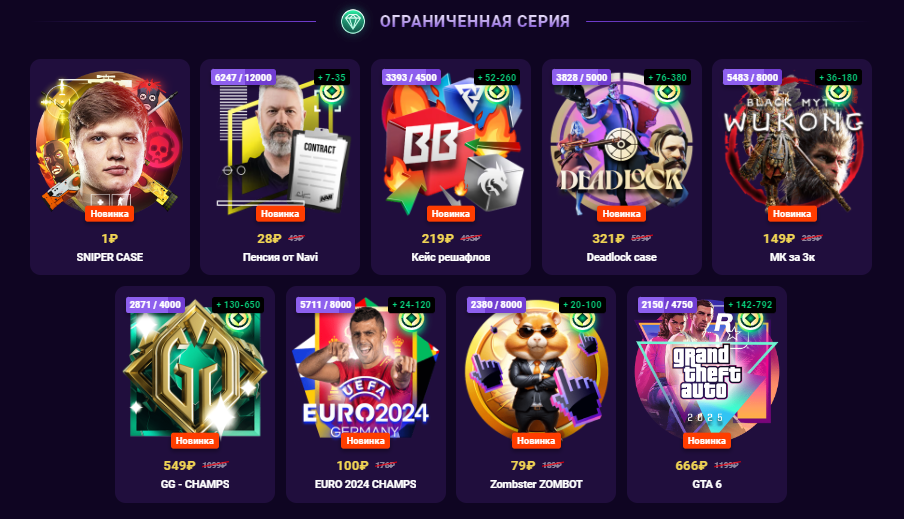Open the GG - CHAMPS emblem image
Screen dimensions: 904x519
coord(195,369)
